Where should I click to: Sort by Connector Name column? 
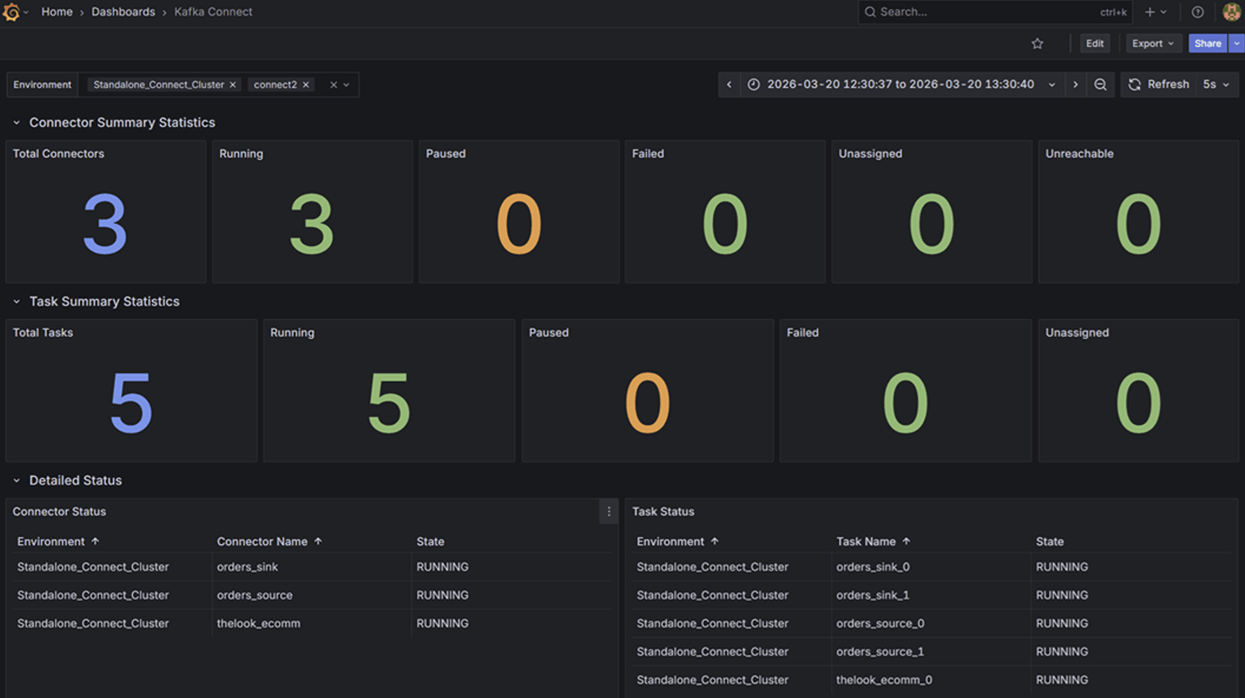(x=269, y=542)
